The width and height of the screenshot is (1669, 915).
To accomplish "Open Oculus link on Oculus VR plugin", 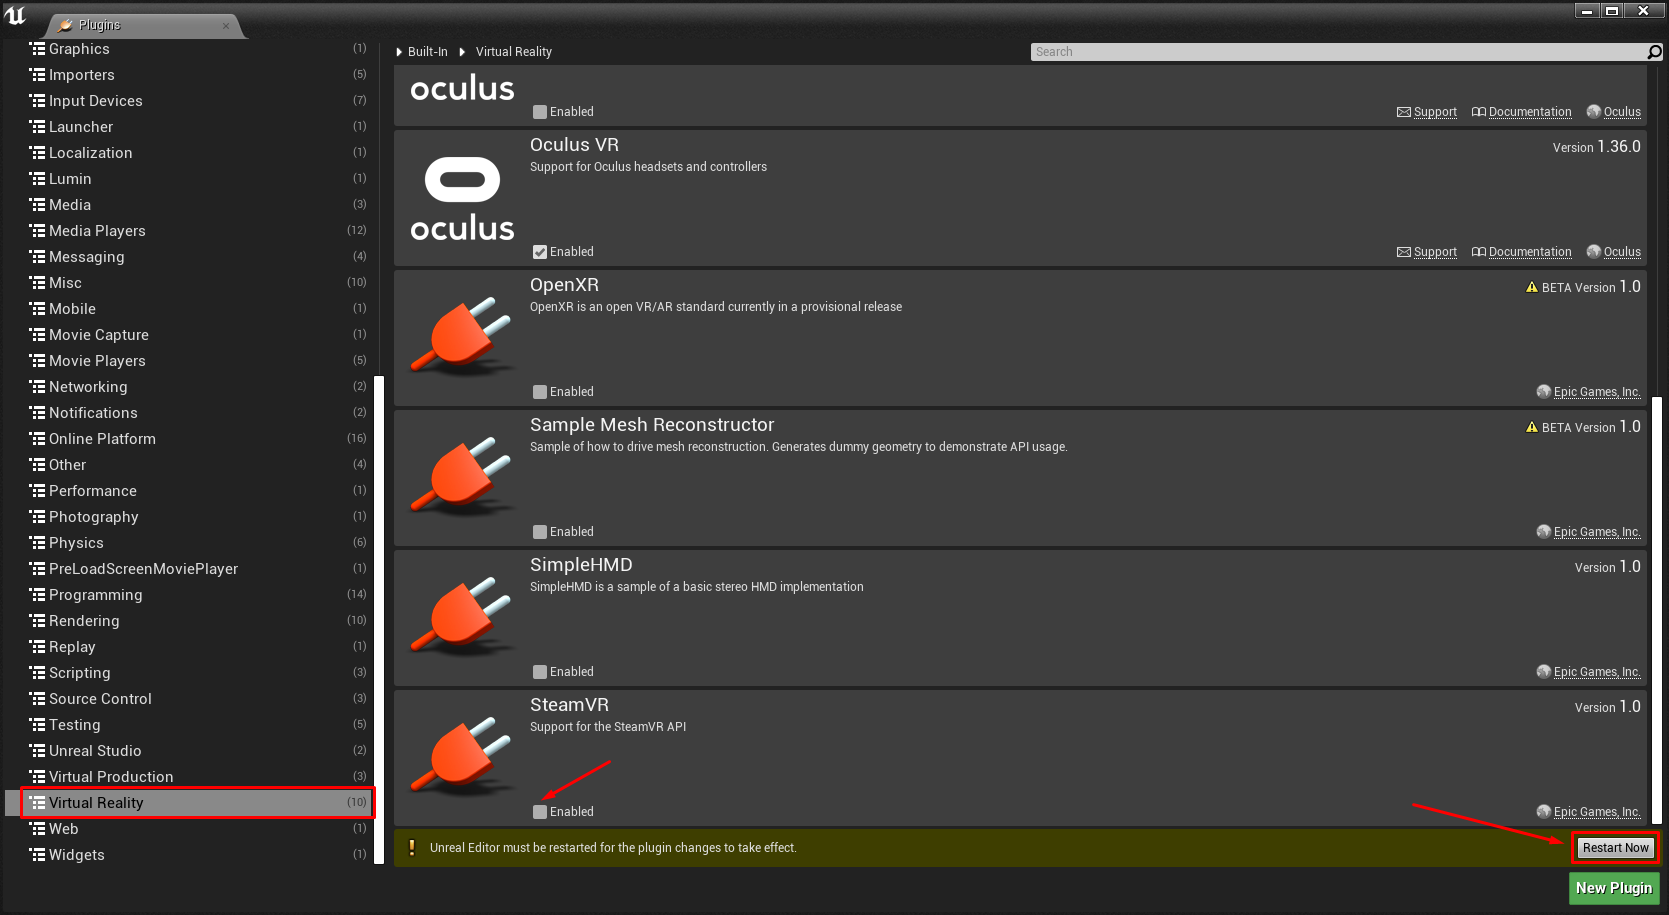I will tap(1622, 252).
